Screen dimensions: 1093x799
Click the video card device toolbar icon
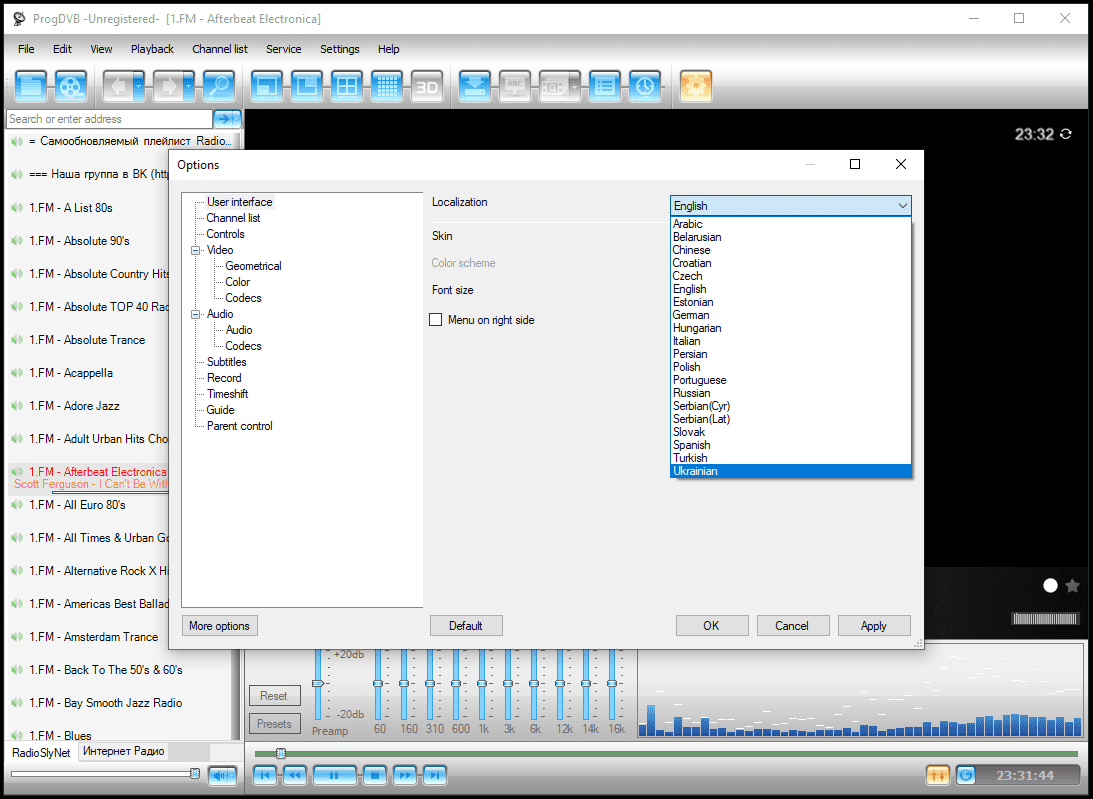pos(554,86)
